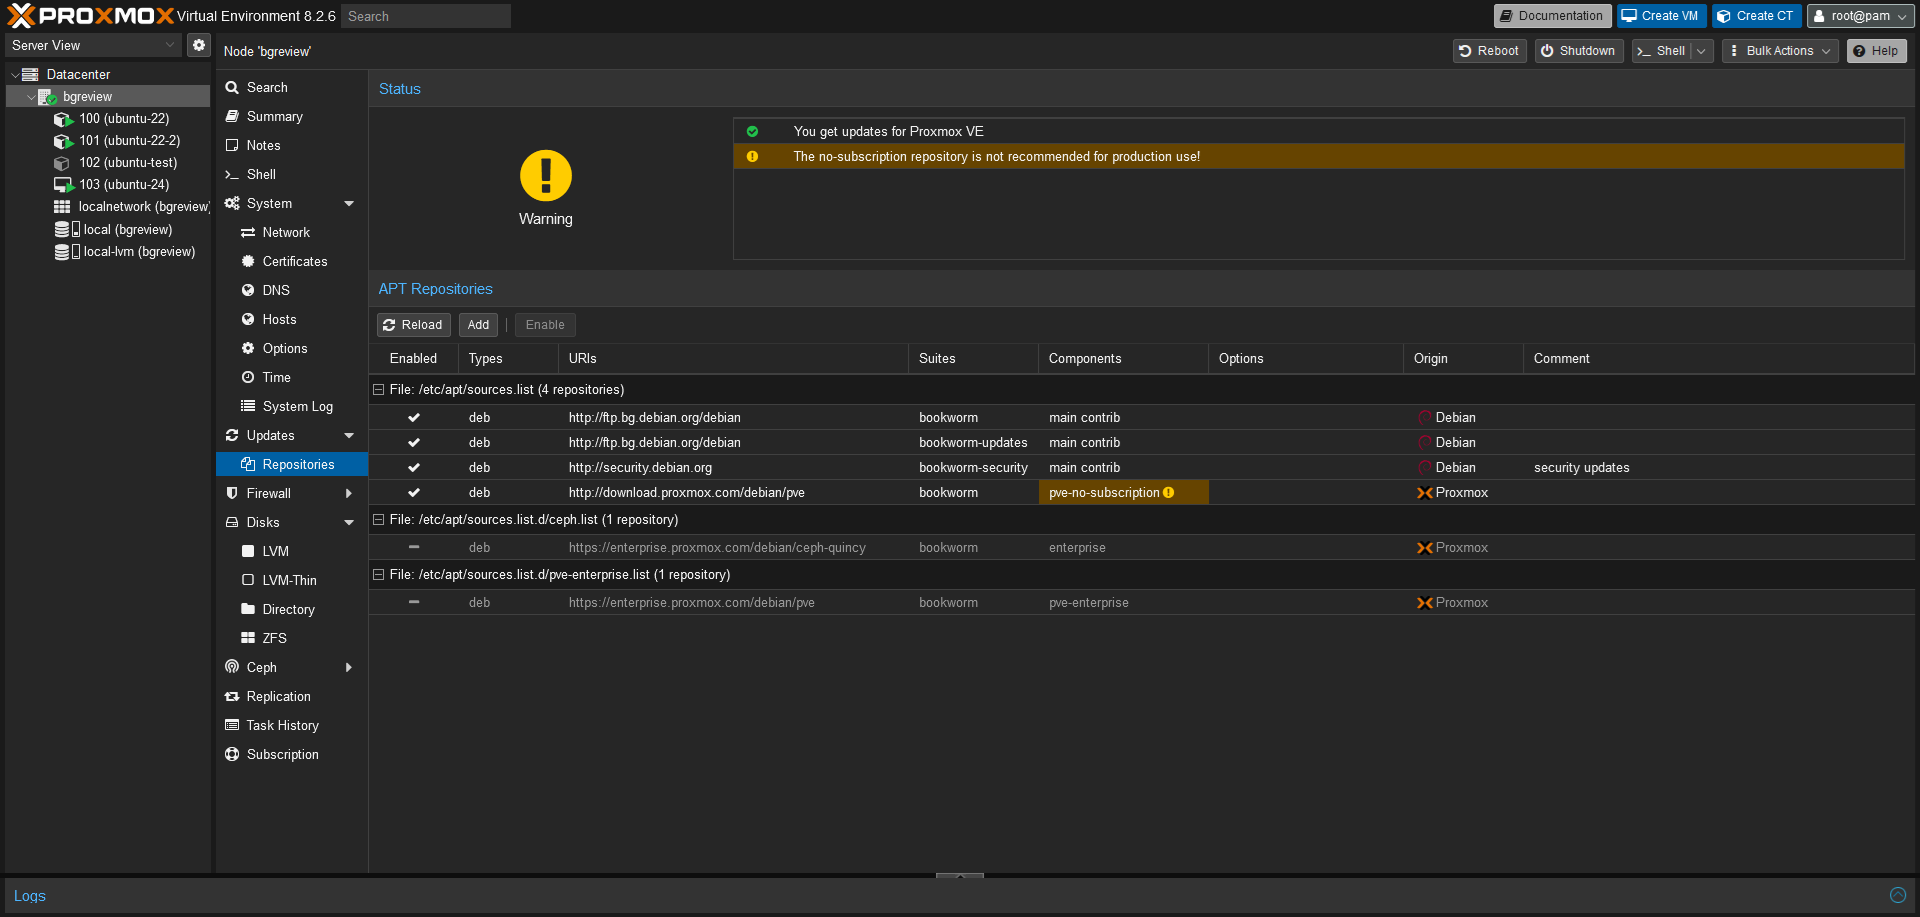Click the Proxmox logo
Image resolution: width=1920 pixels, height=917 pixels.
[90, 16]
